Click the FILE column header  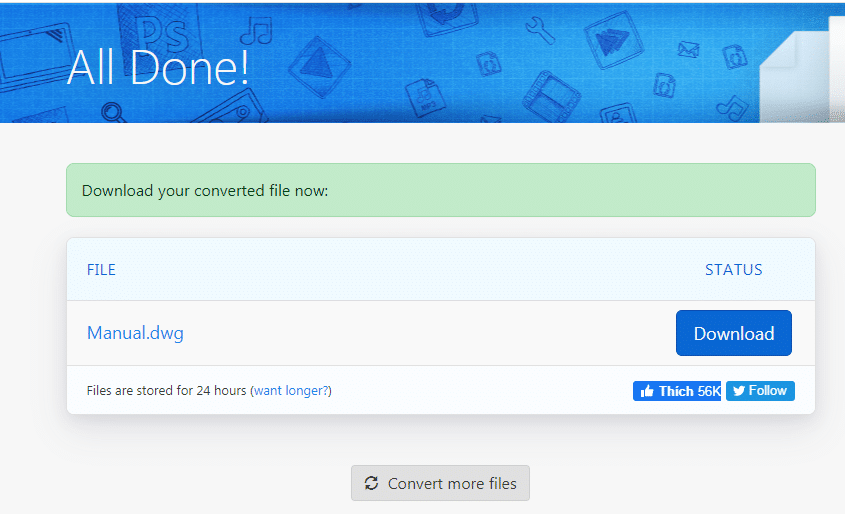click(x=101, y=270)
